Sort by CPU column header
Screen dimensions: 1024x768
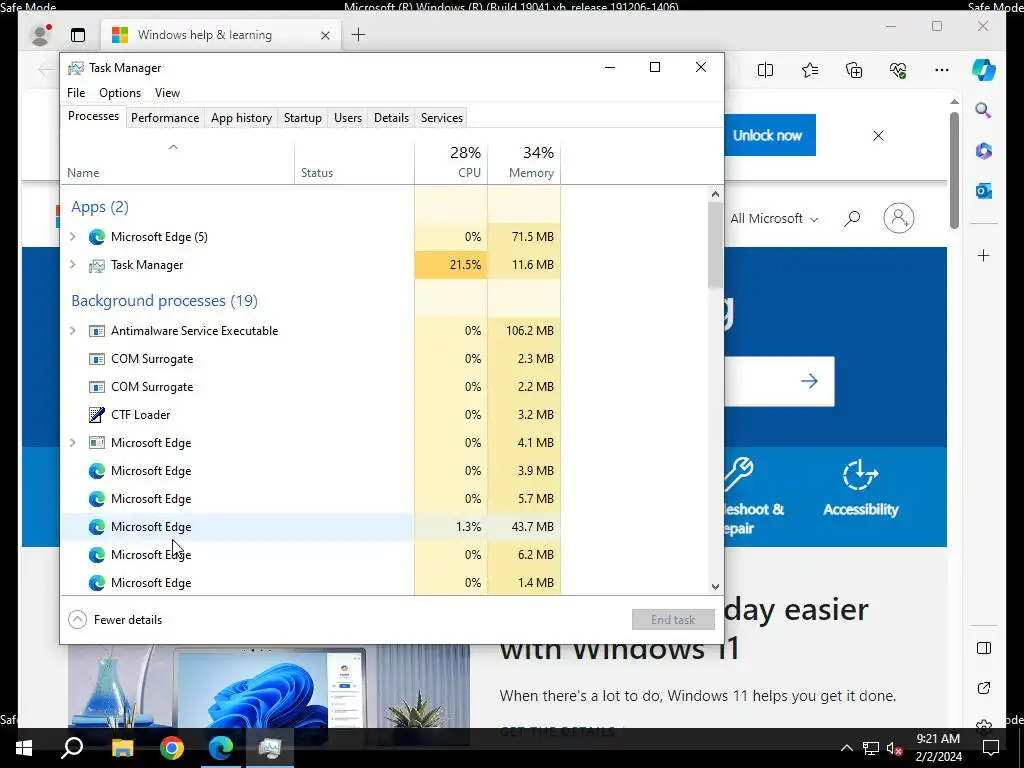(451, 161)
